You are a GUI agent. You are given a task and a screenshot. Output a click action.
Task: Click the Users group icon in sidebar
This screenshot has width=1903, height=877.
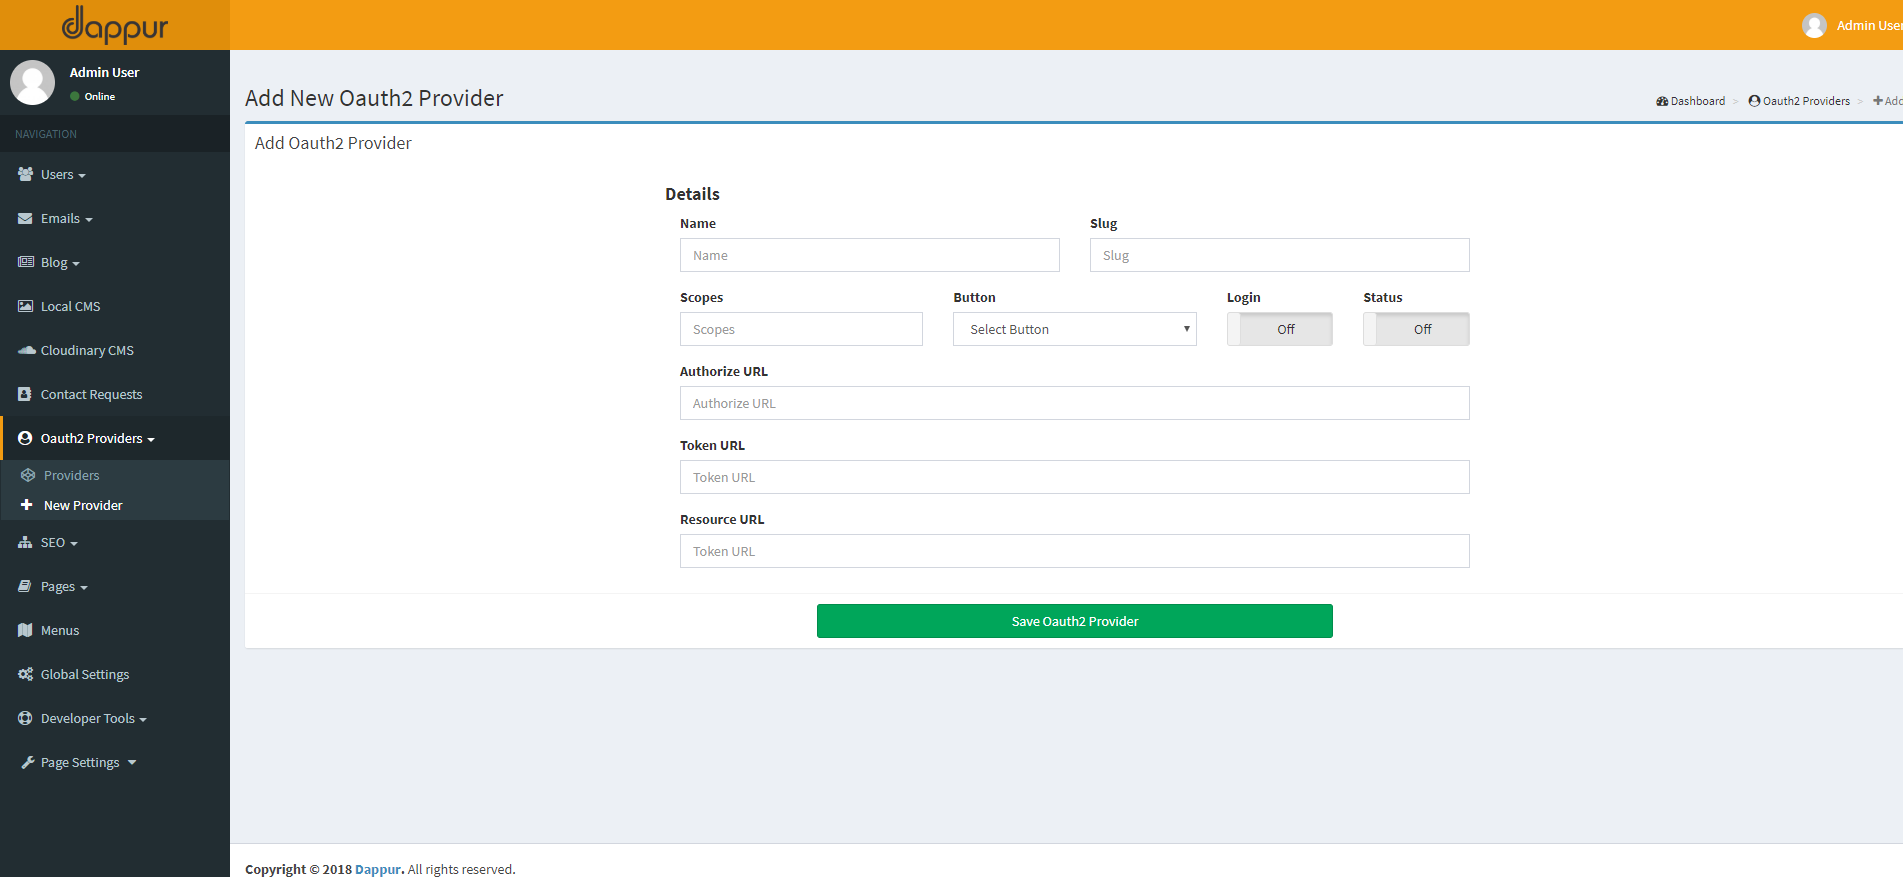click(26, 174)
